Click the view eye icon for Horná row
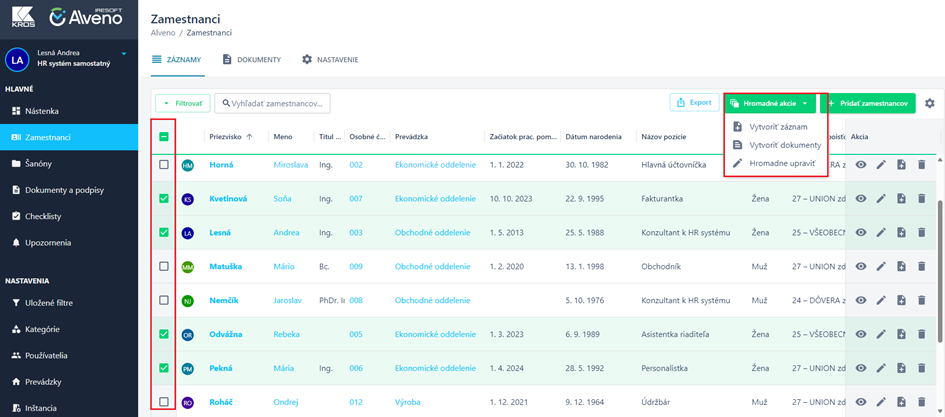Screen dimensions: 945x417 [861, 165]
